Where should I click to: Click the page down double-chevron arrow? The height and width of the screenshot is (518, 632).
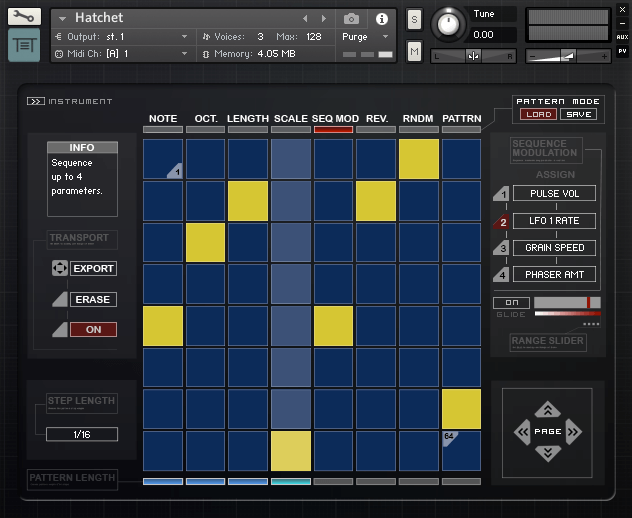click(x=547, y=454)
